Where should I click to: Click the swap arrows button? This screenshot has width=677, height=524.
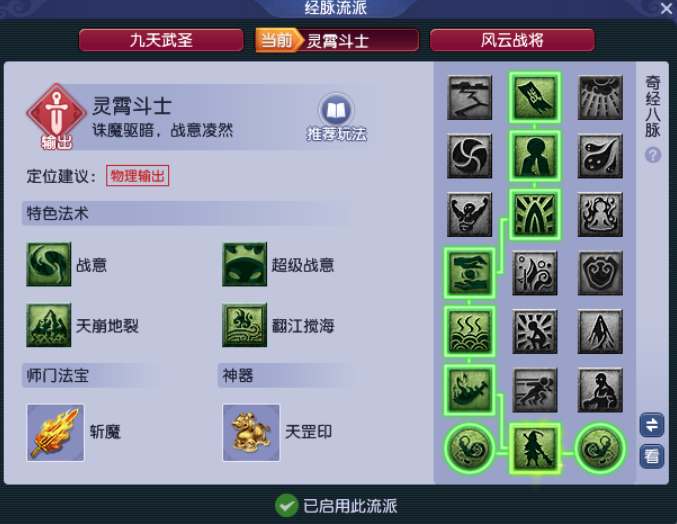(x=652, y=425)
